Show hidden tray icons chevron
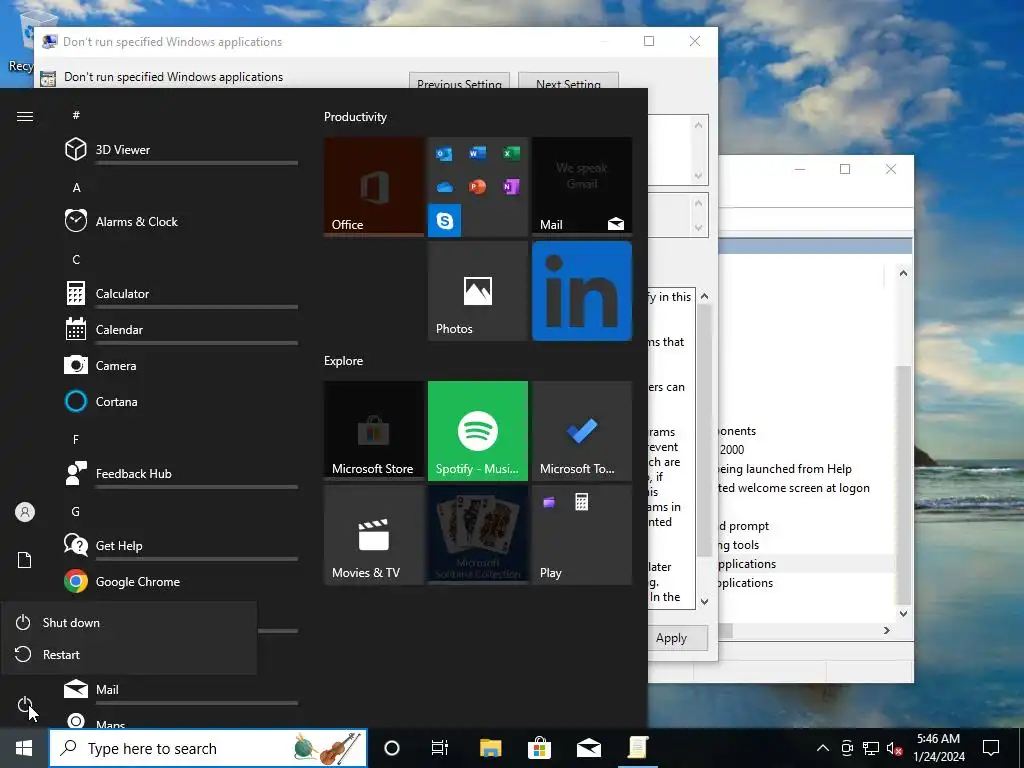The width and height of the screenshot is (1024, 768). click(x=823, y=748)
